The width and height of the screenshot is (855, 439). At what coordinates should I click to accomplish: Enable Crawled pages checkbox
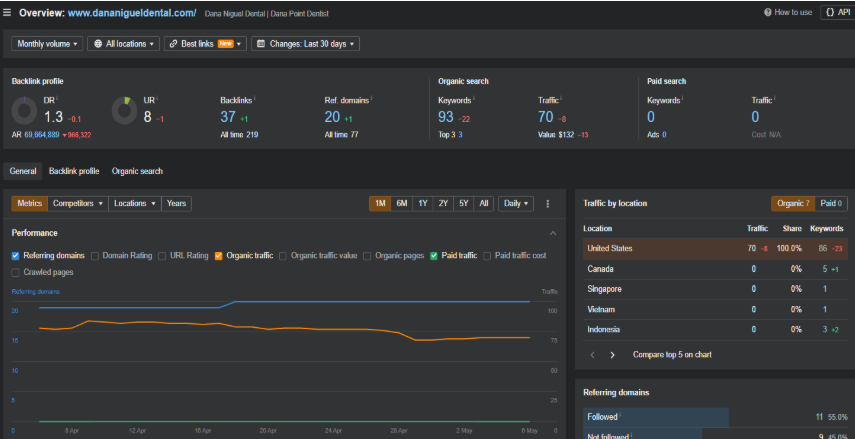pos(15,272)
